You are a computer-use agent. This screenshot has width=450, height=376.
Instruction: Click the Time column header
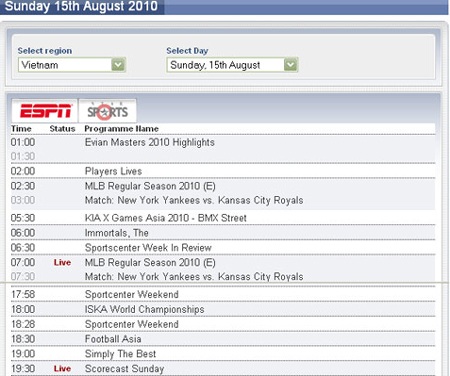coord(21,129)
